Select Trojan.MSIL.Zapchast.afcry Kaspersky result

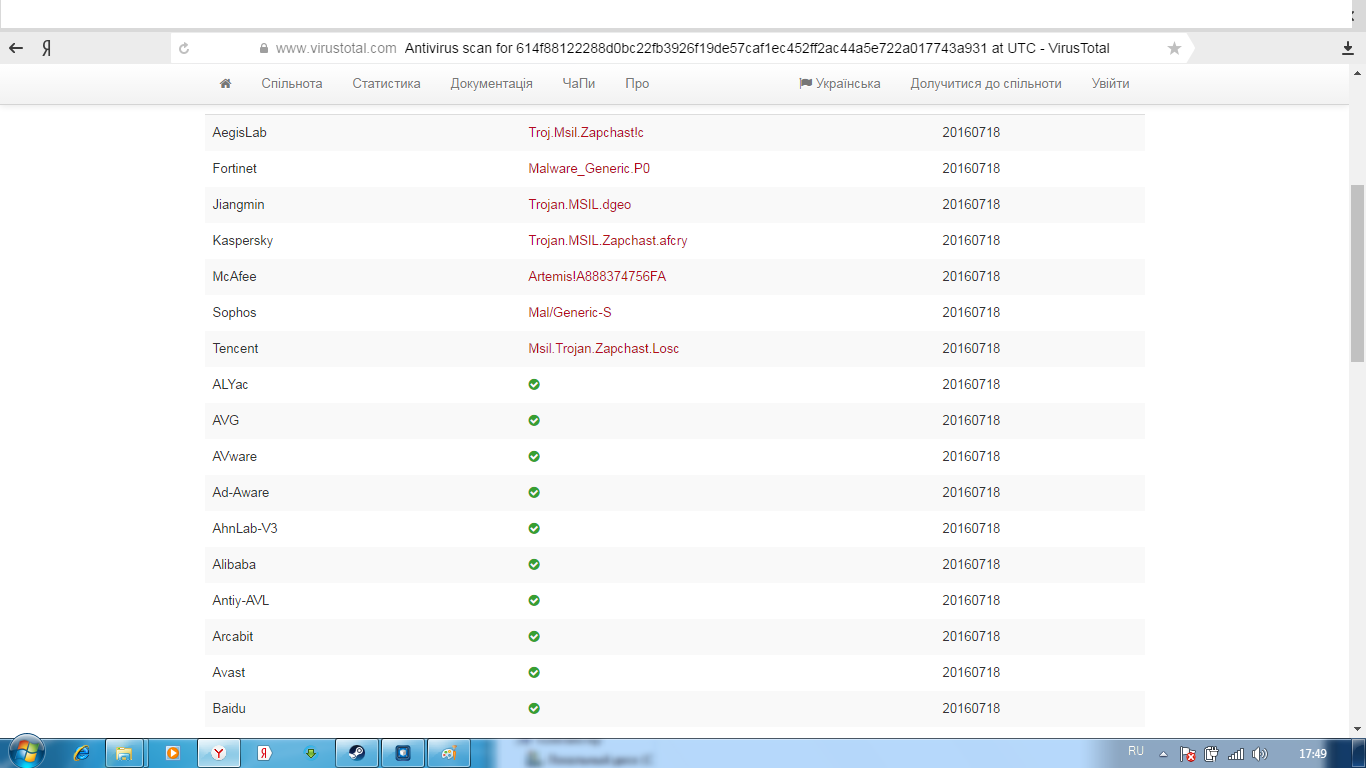[x=608, y=241]
